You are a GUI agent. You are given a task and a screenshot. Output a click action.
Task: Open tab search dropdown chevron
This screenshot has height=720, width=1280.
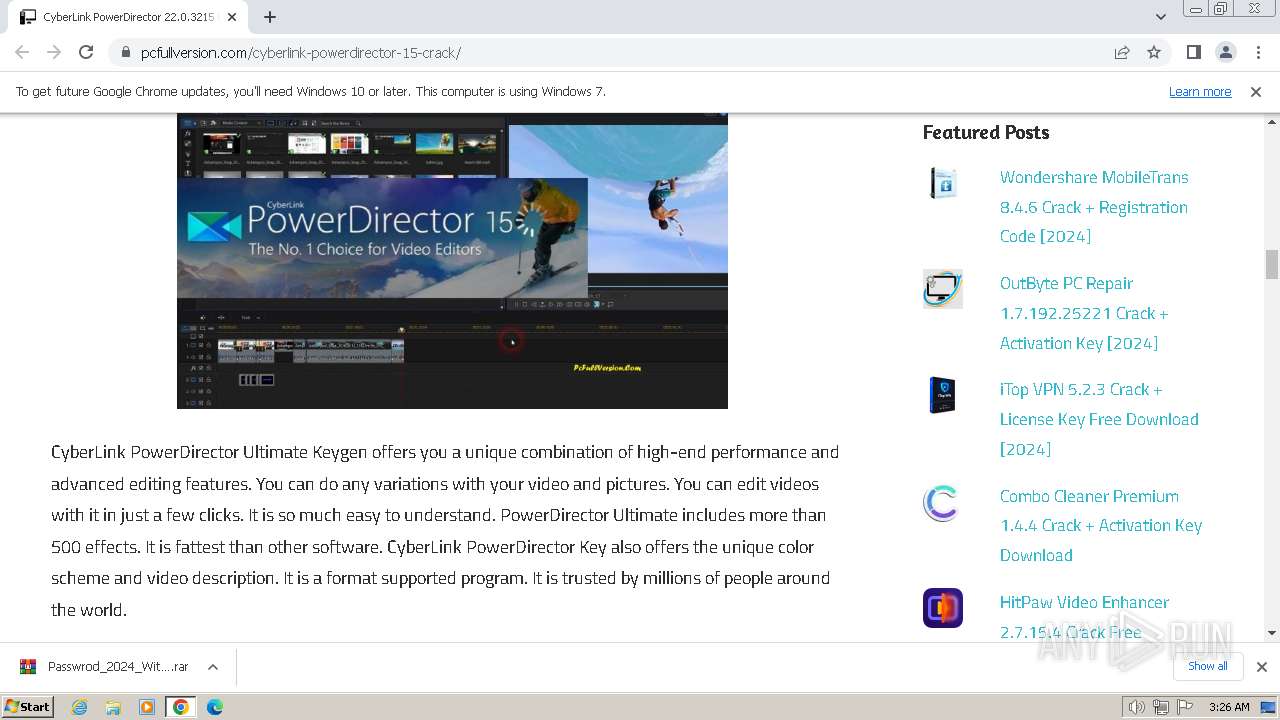tap(1161, 17)
